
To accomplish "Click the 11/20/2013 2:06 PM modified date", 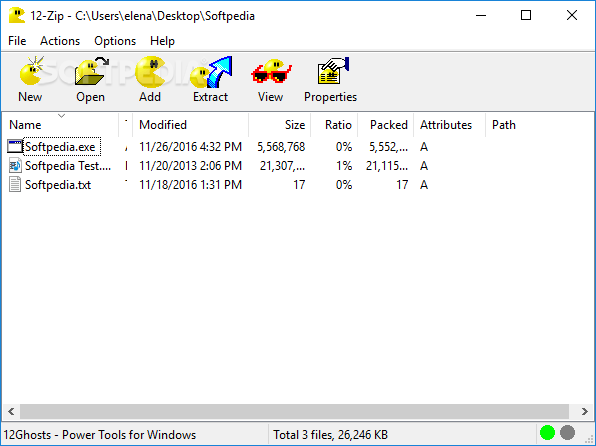I will [190, 166].
